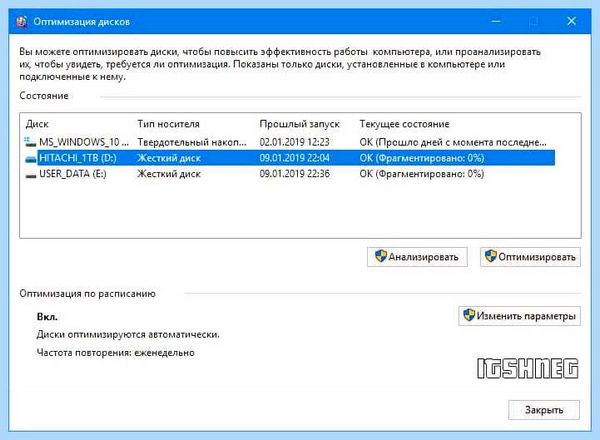Viewport: 600px width, 440px height.
Task: Sort by the Диск column header
Action: point(37,124)
